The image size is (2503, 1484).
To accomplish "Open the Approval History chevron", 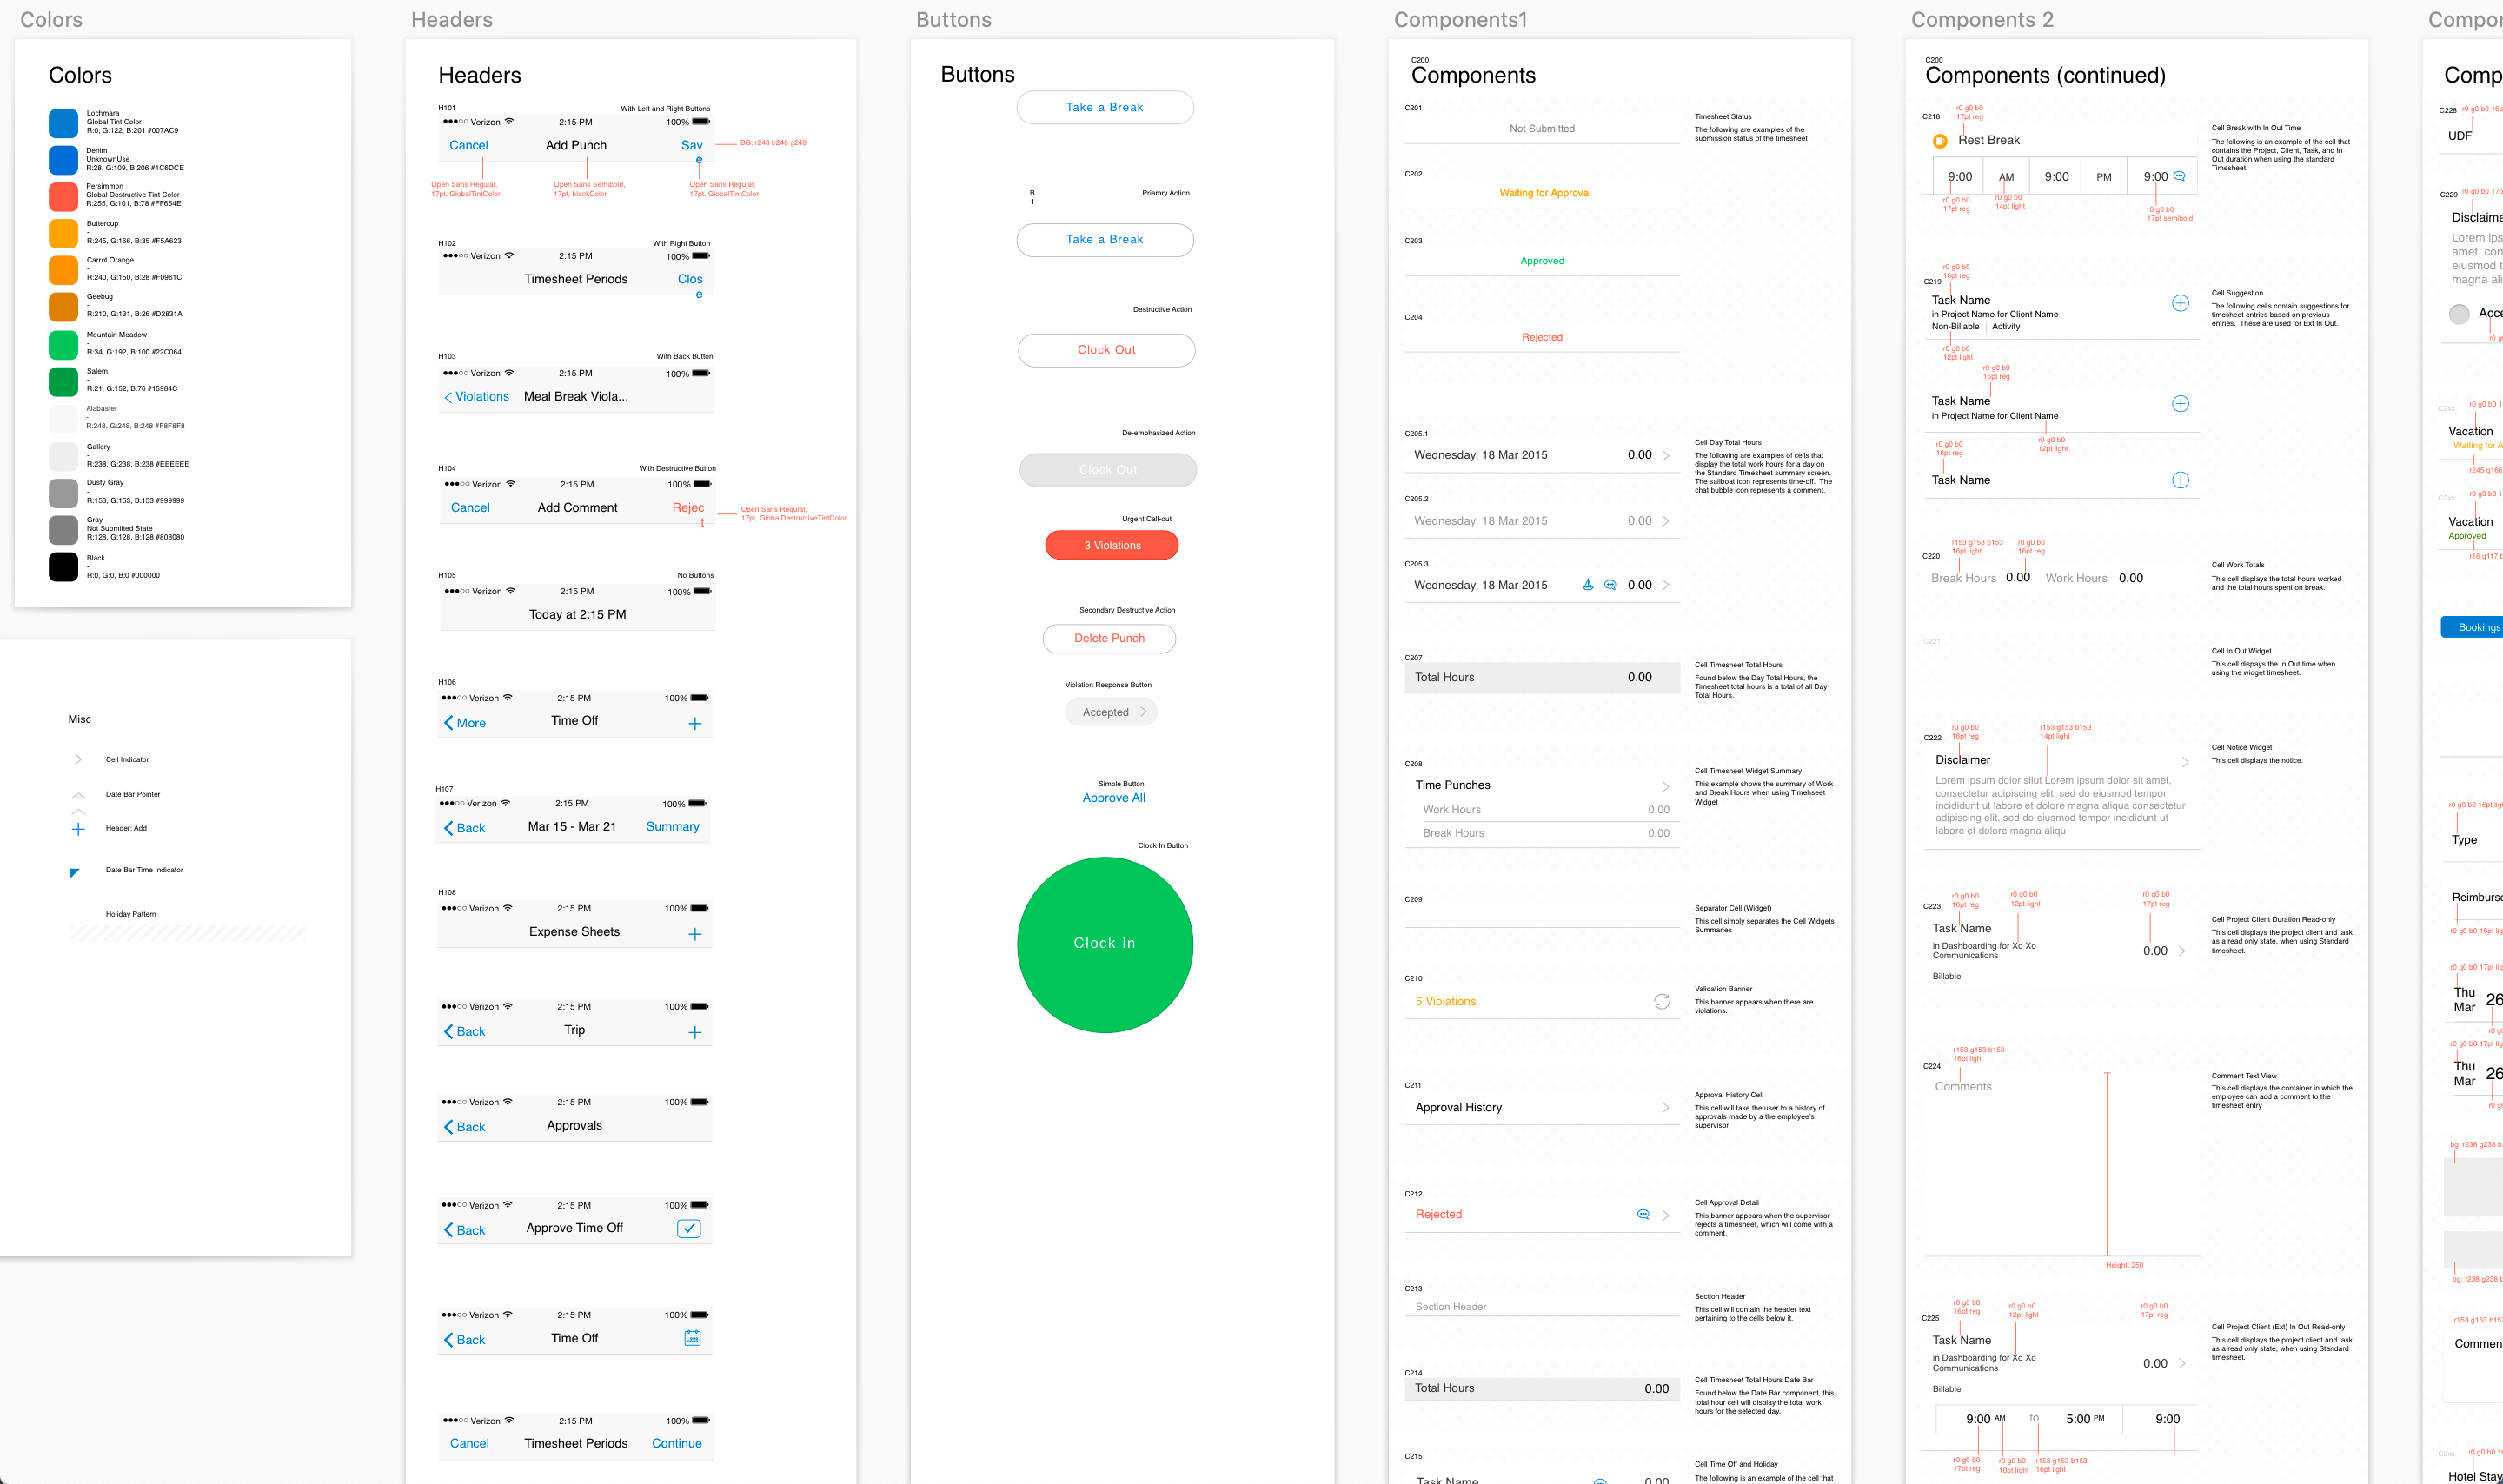I will click(1665, 1107).
